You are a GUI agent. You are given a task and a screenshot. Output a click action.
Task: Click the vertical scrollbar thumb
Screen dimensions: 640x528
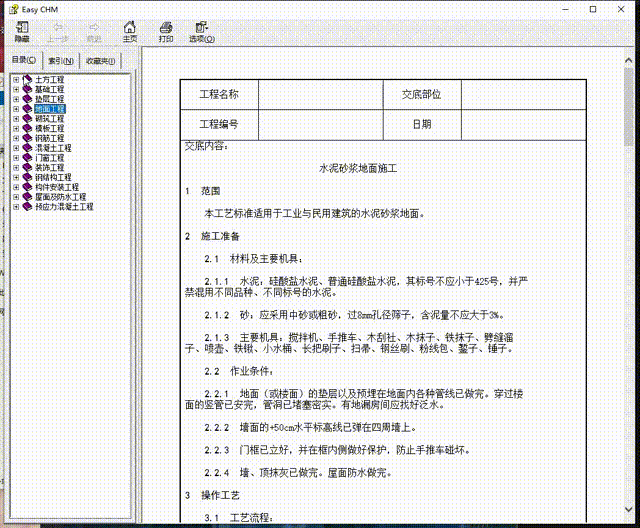coord(629,107)
